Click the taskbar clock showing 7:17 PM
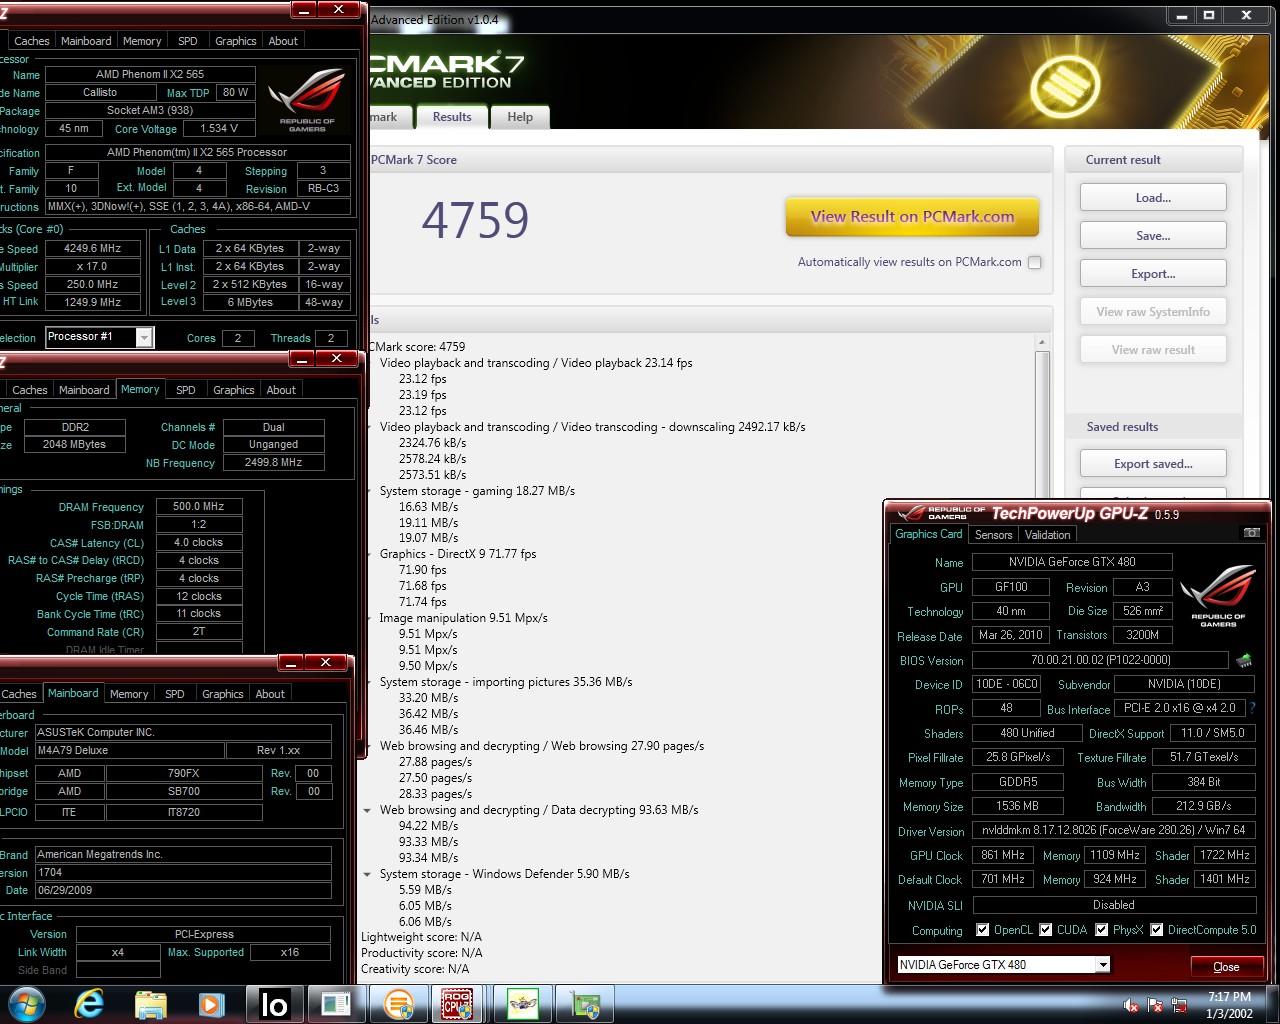This screenshot has height=1024, width=1280. (1229, 1005)
